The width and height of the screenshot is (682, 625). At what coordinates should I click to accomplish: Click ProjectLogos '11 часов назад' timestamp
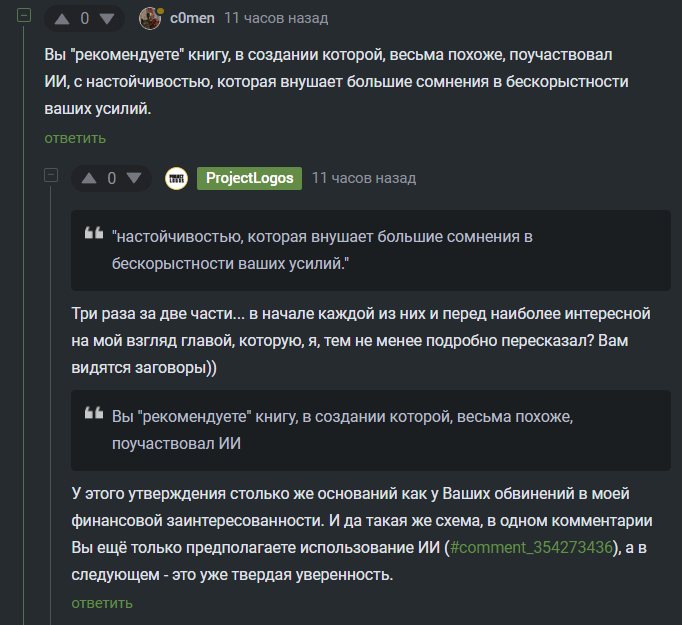tap(364, 178)
